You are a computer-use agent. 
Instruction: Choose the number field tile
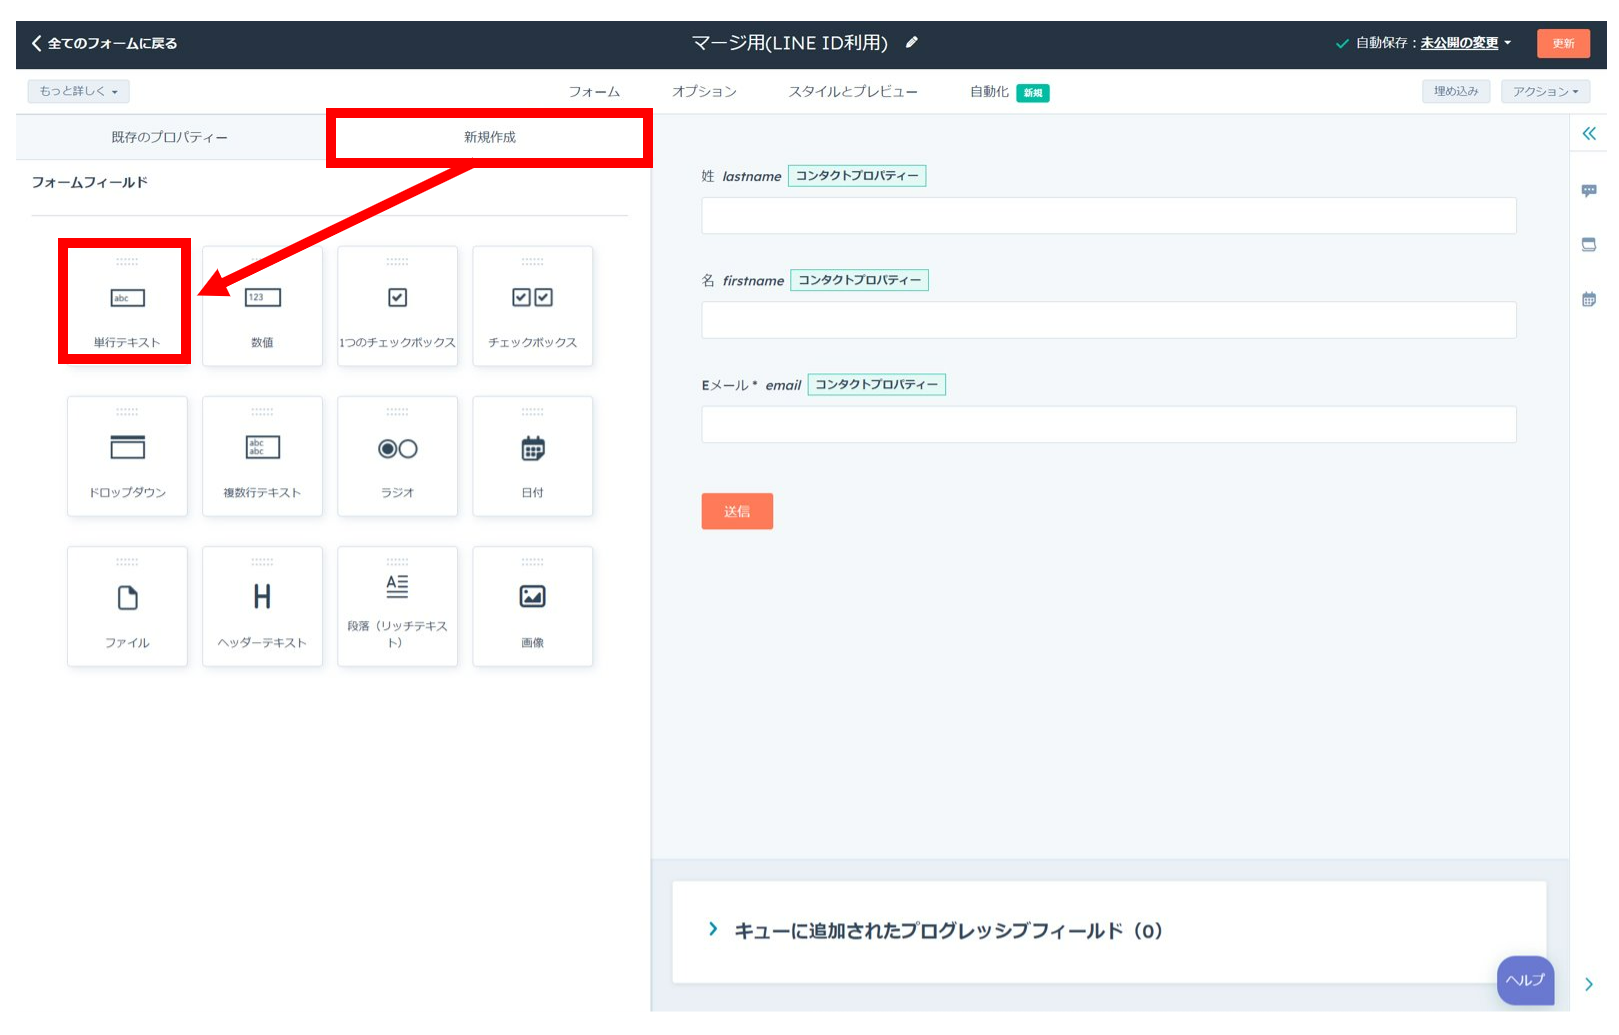(262, 306)
